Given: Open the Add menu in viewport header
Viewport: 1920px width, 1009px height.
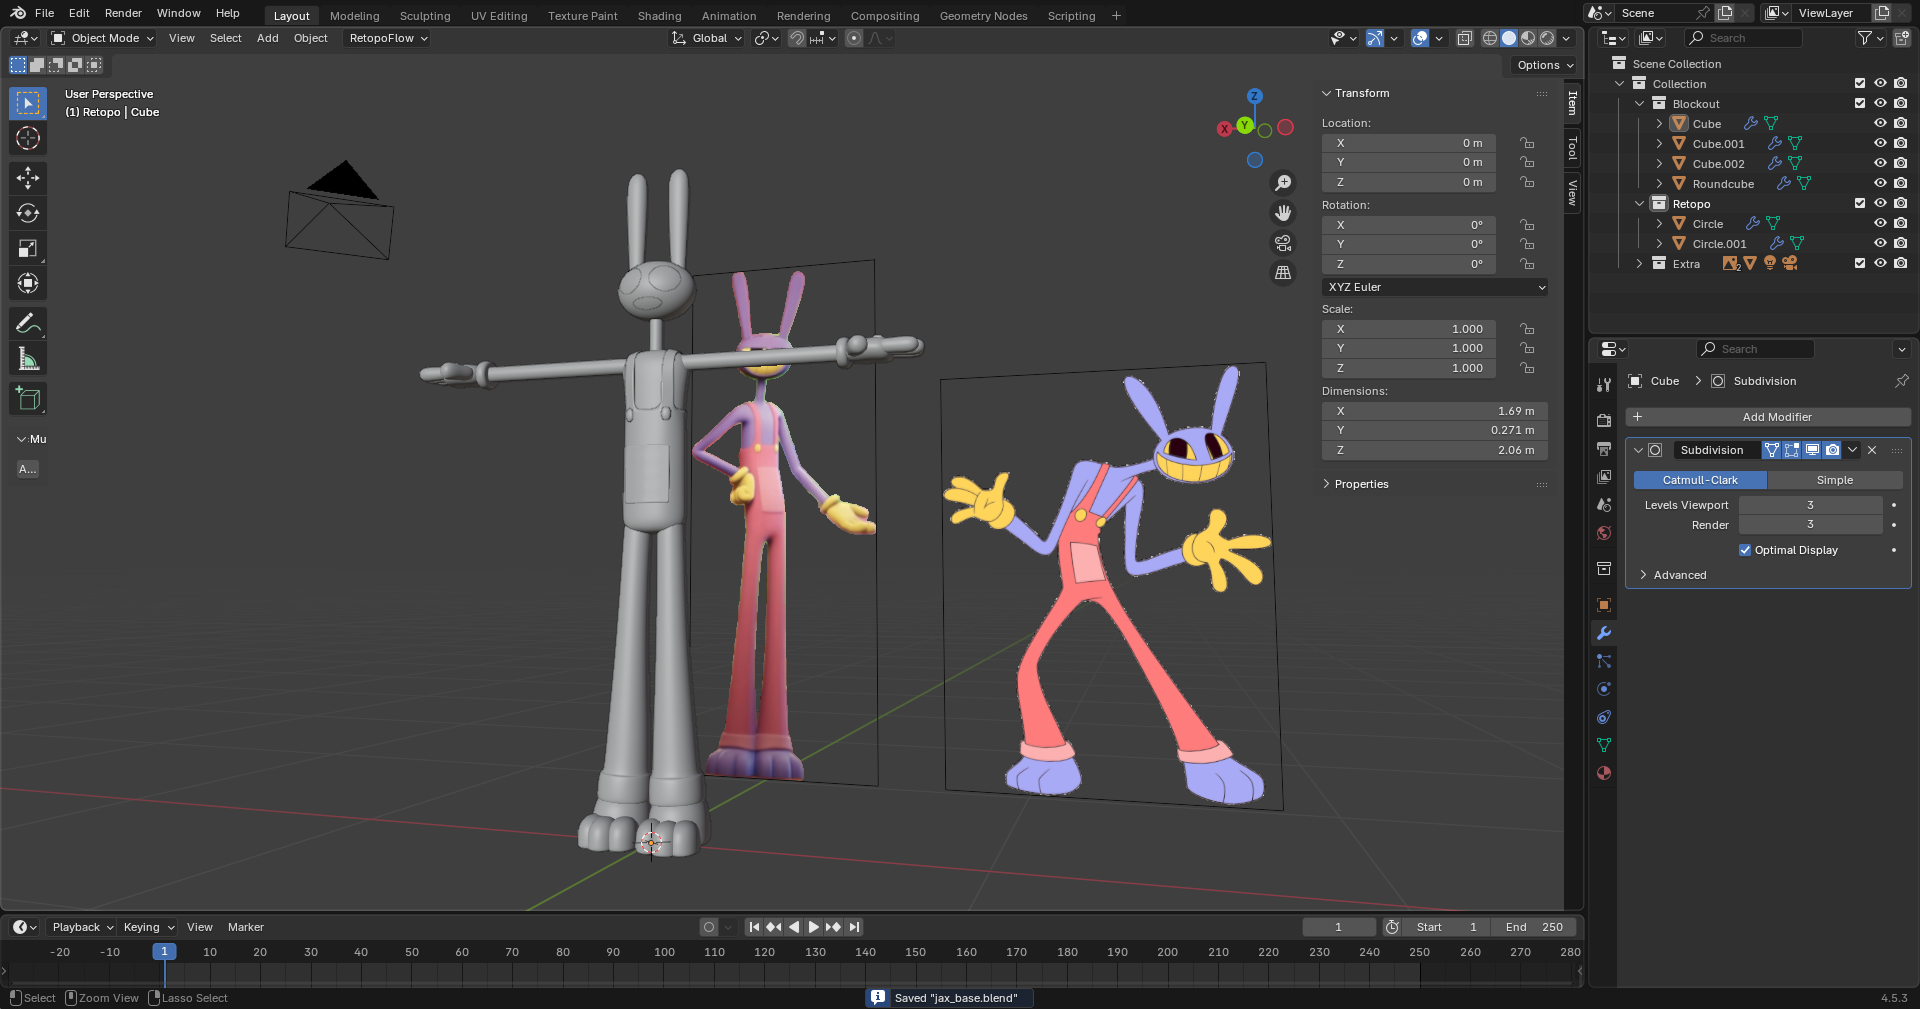Looking at the screenshot, I should 268,38.
